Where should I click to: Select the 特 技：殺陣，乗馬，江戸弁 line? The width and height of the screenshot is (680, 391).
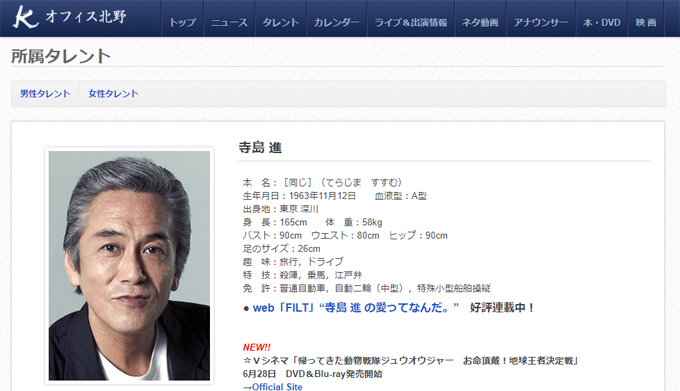click(x=302, y=275)
